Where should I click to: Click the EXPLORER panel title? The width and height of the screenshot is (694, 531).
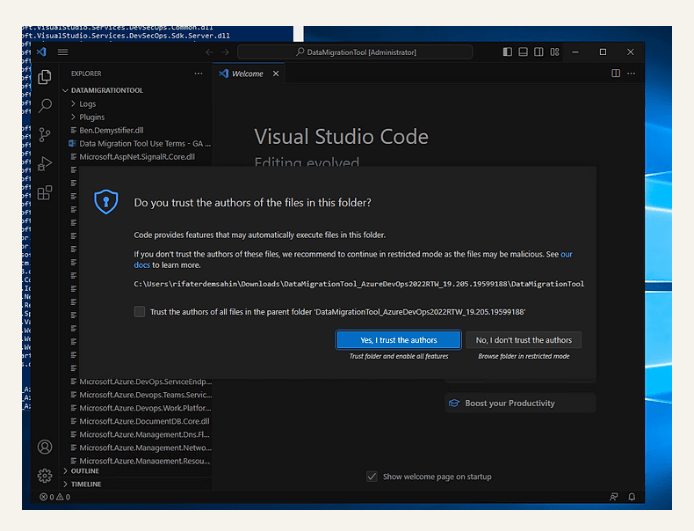tap(86, 73)
